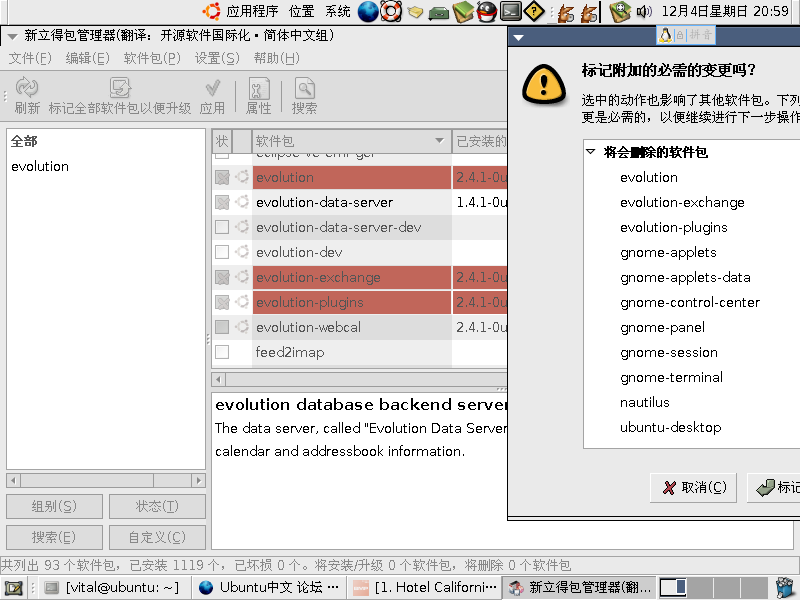Open the 设置(S) menu
800x600 pixels.
click(217, 58)
